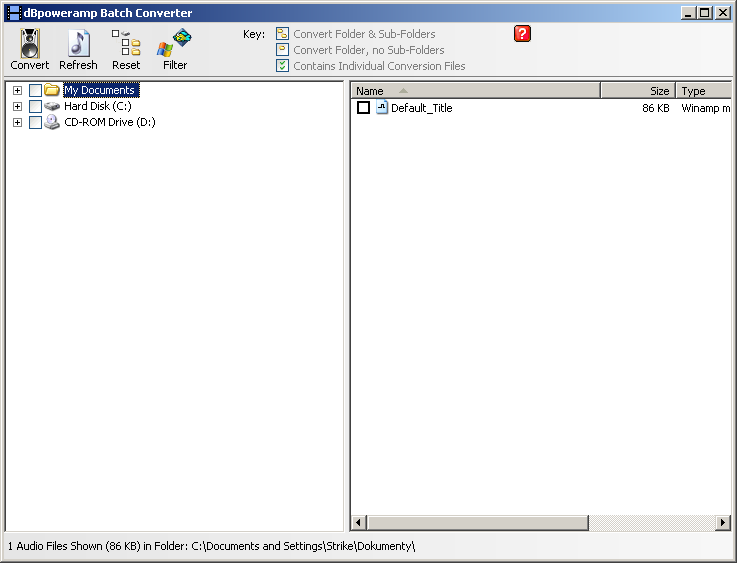Click the Convert speaker icon

pos(30,43)
